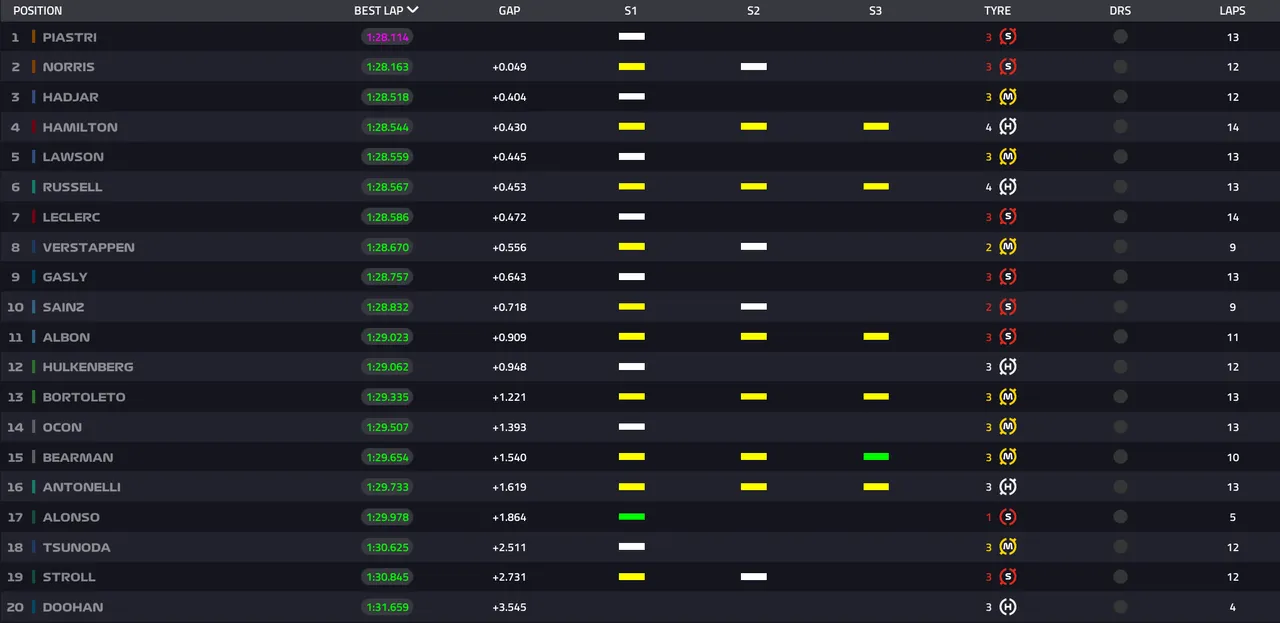Screen dimensions: 1280x623
Task: Click the +3.545 gap value
Action: point(509,607)
